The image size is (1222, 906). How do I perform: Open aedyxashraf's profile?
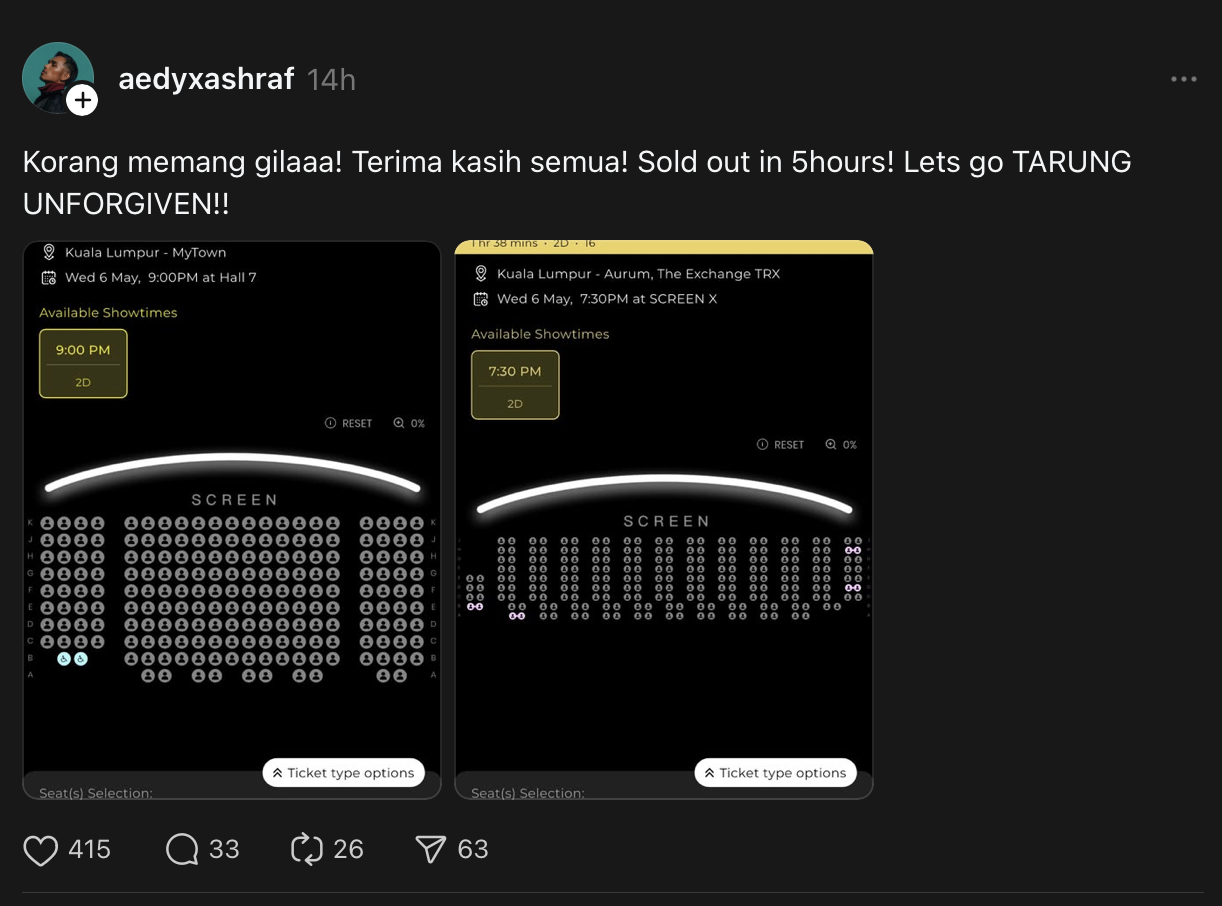click(x=58, y=77)
